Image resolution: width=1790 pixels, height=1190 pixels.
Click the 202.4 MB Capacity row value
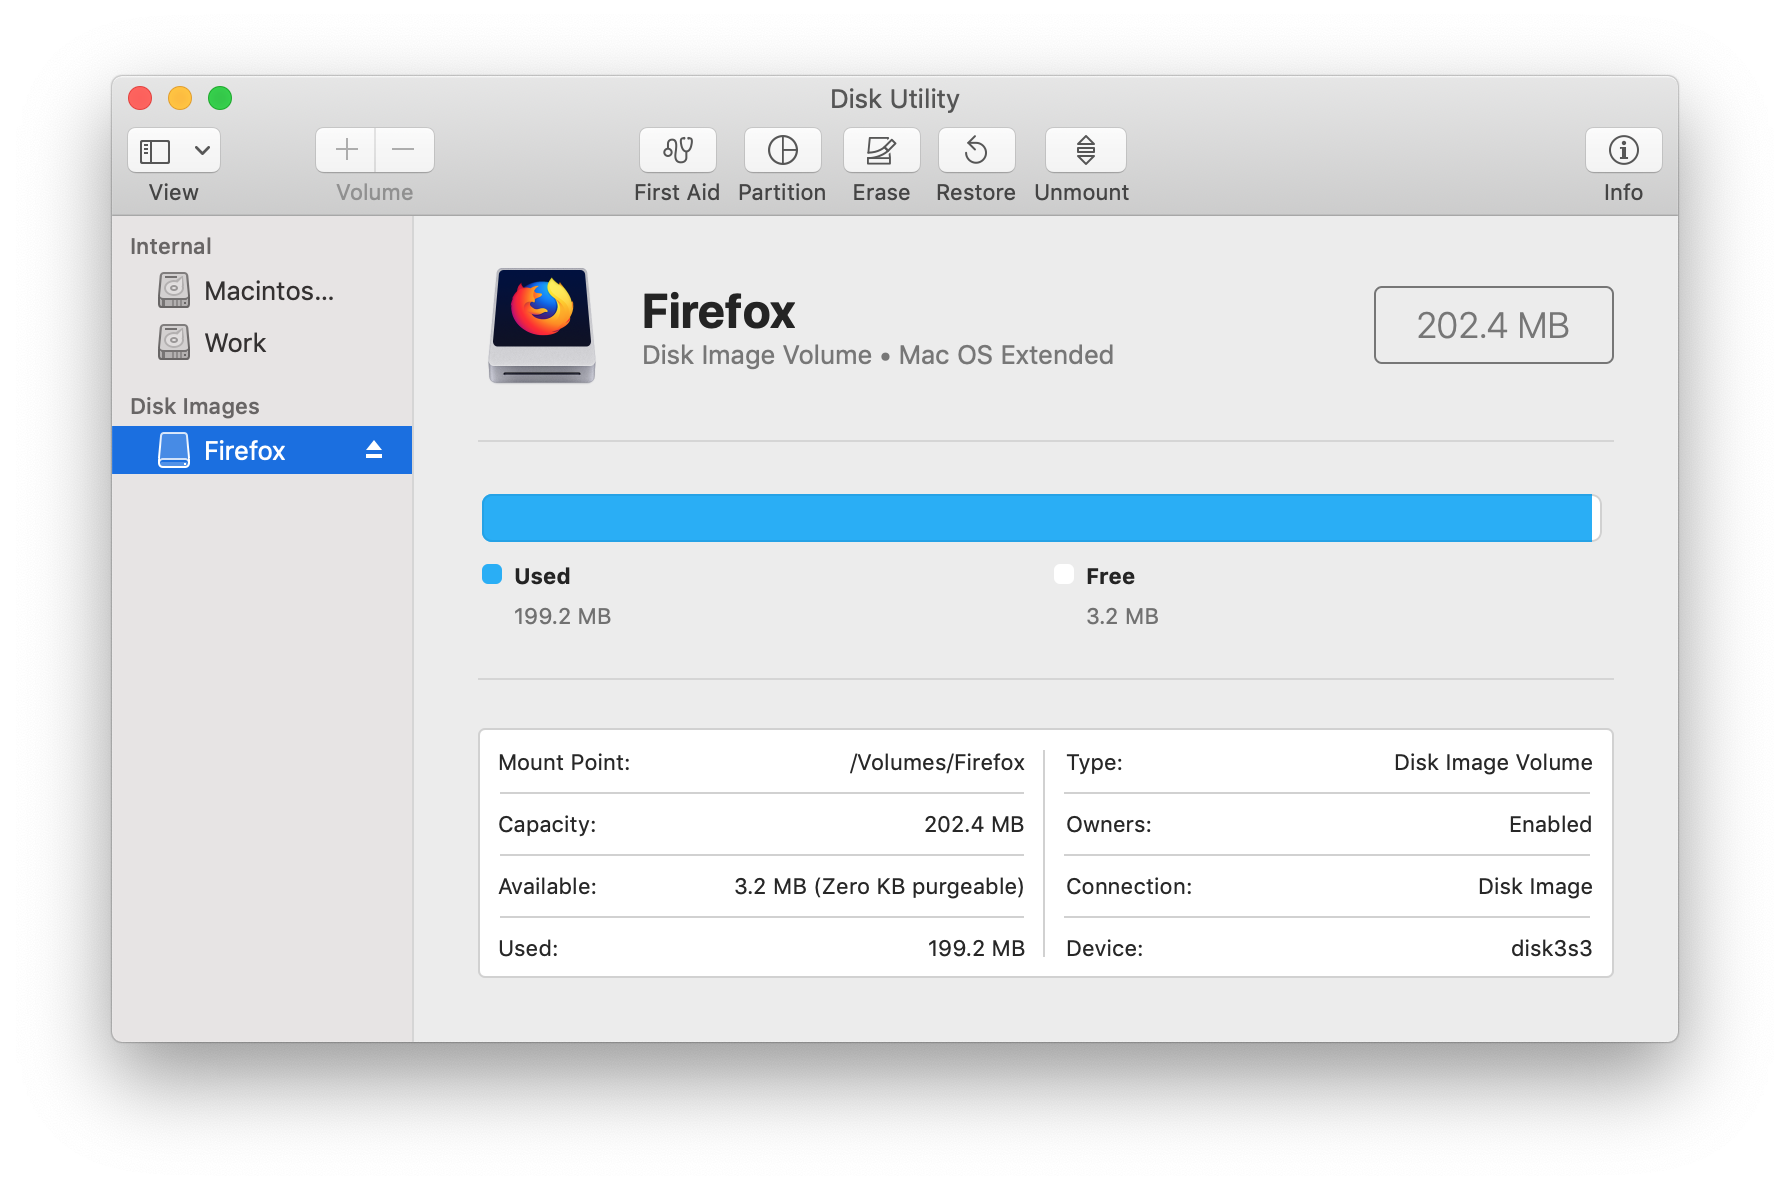pyautogui.click(x=974, y=824)
